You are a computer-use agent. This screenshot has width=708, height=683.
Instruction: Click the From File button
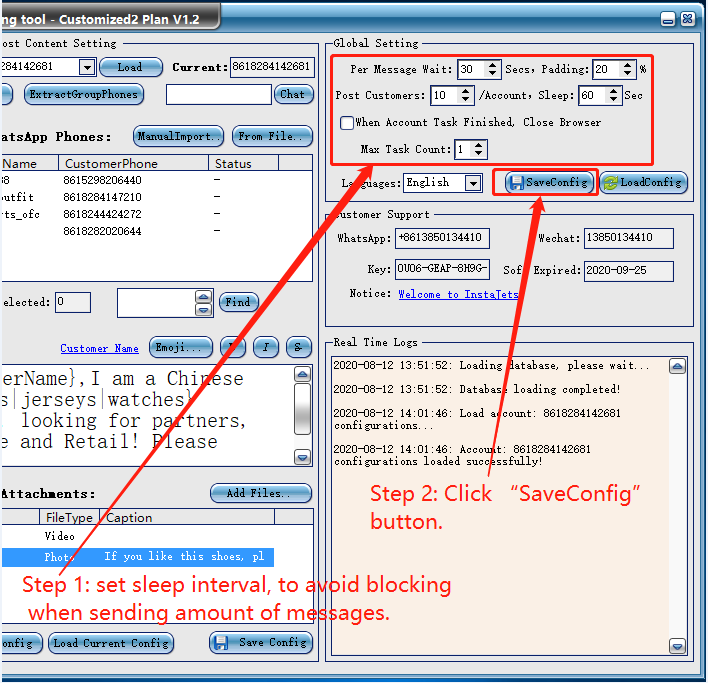pos(272,136)
